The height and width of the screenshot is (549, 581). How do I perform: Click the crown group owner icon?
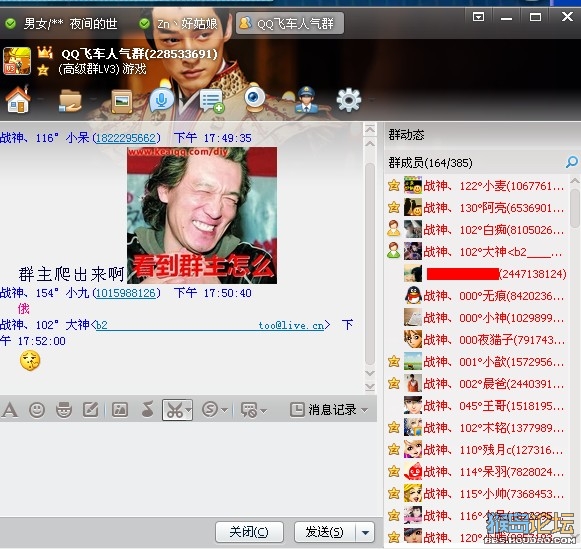point(45,52)
